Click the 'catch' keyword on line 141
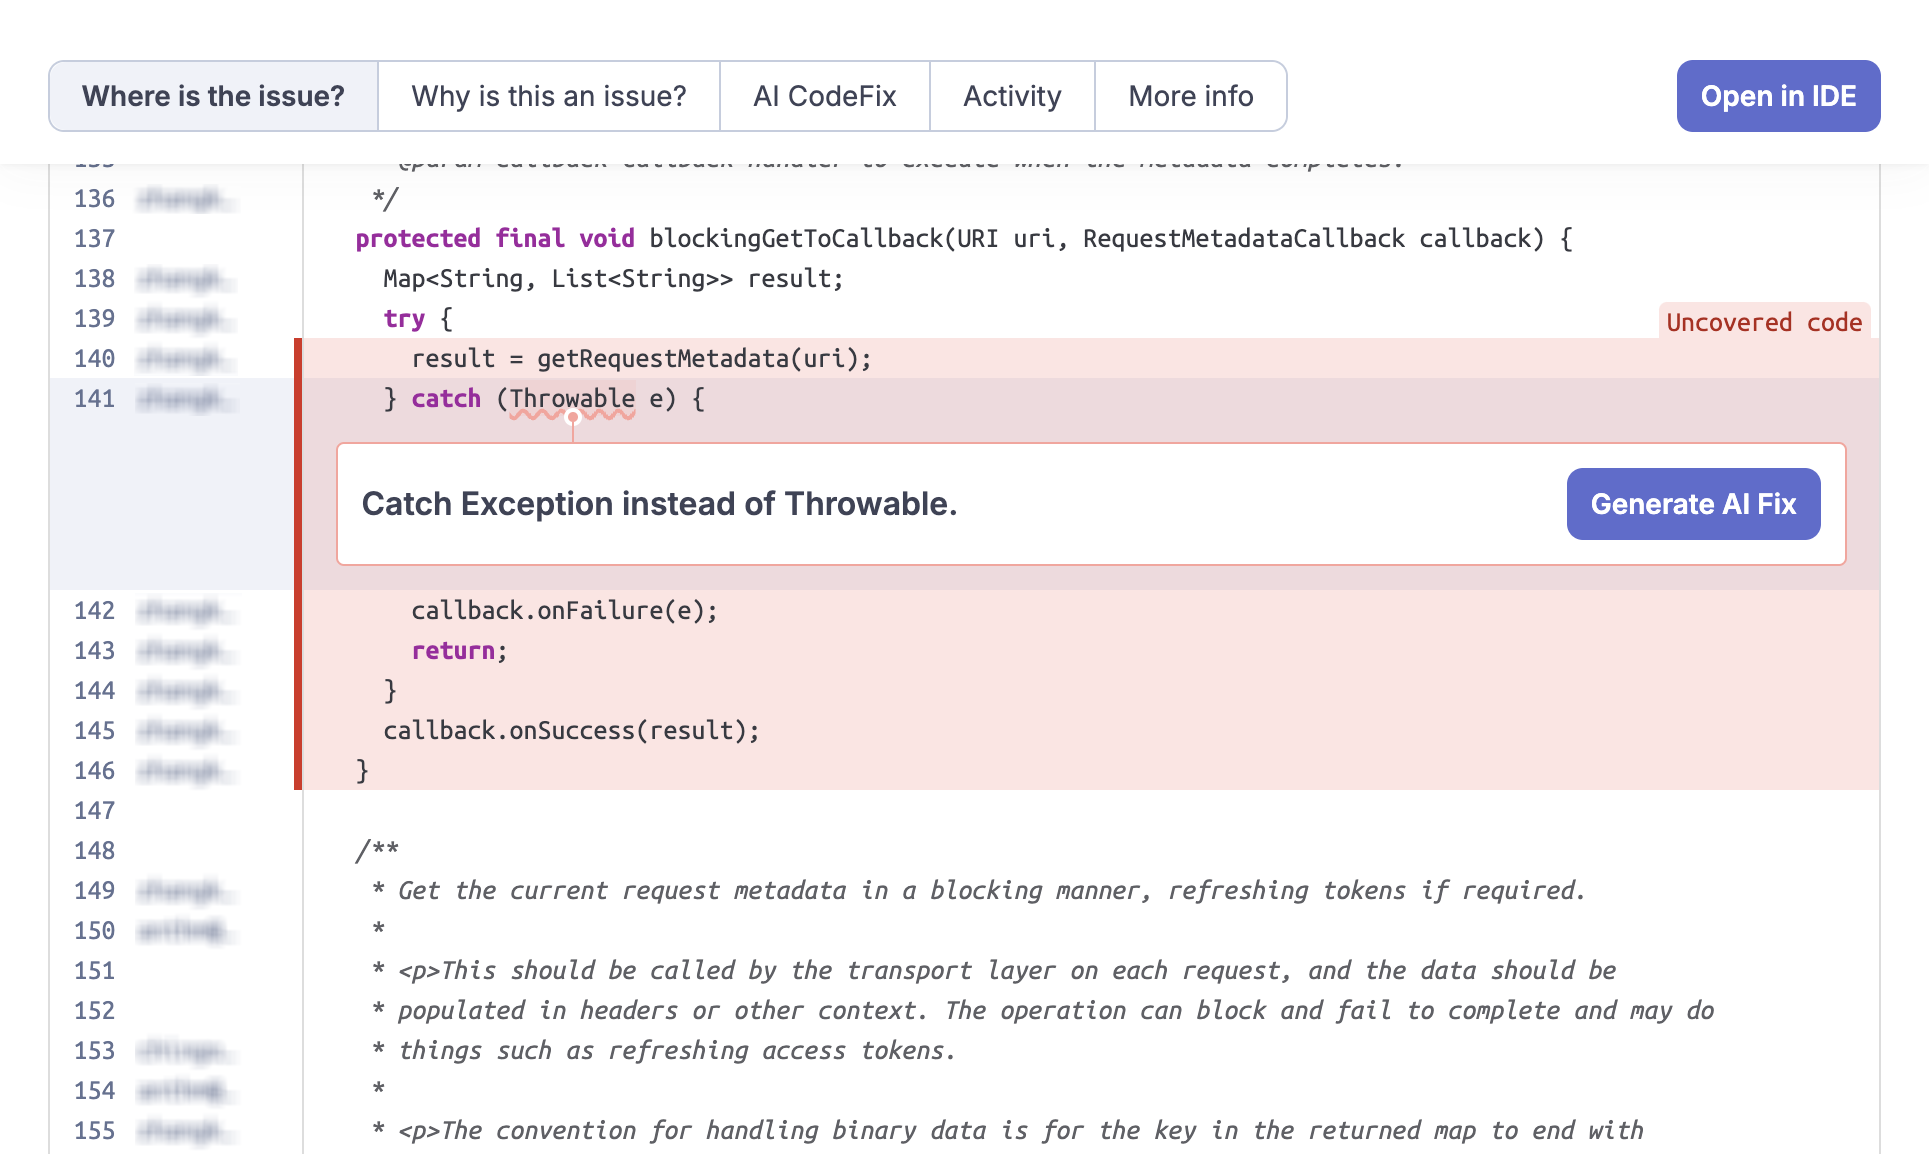 point(446,399)
